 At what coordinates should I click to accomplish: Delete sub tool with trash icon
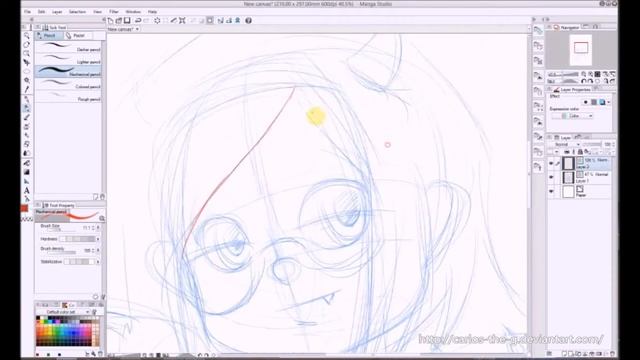[x=102, y=197]
